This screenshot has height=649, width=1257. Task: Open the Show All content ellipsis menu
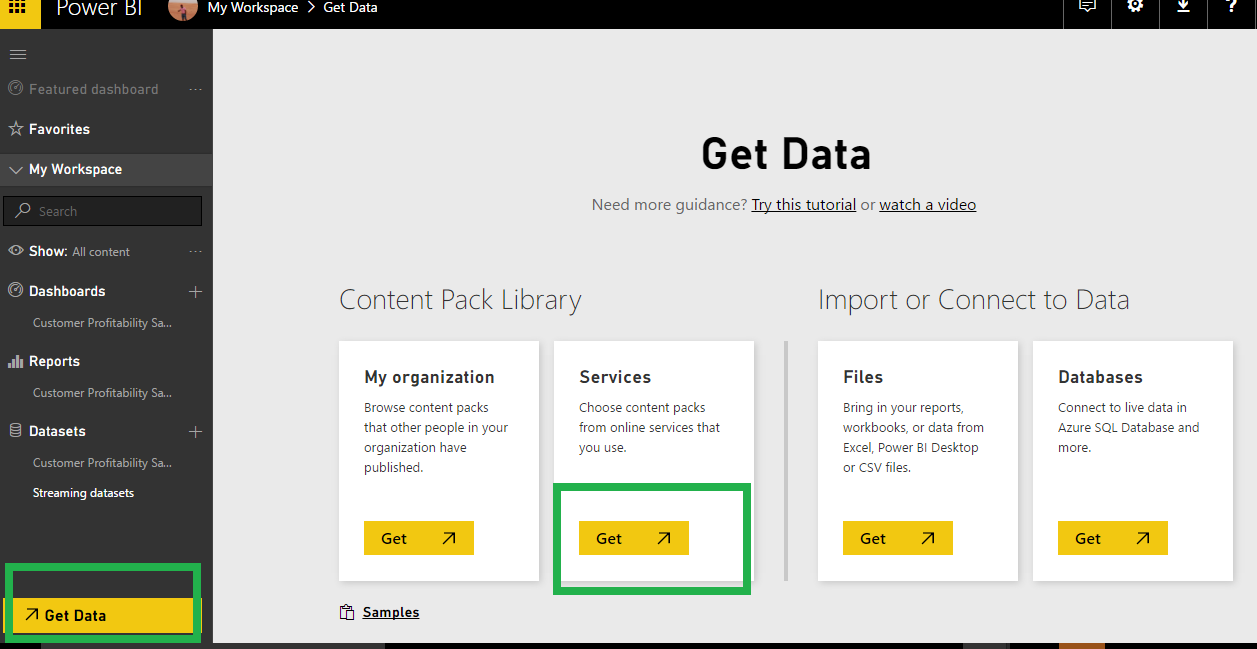pyautogui.click(x=195, y=251)
